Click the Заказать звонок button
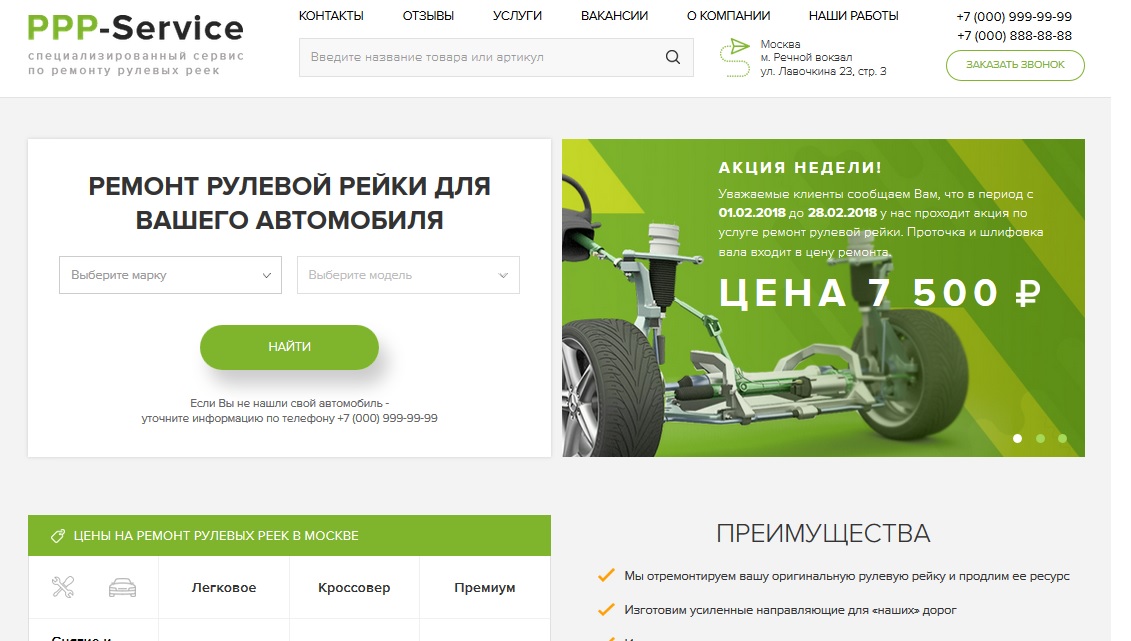1131x641 pixels. [x=1015, y=65]
